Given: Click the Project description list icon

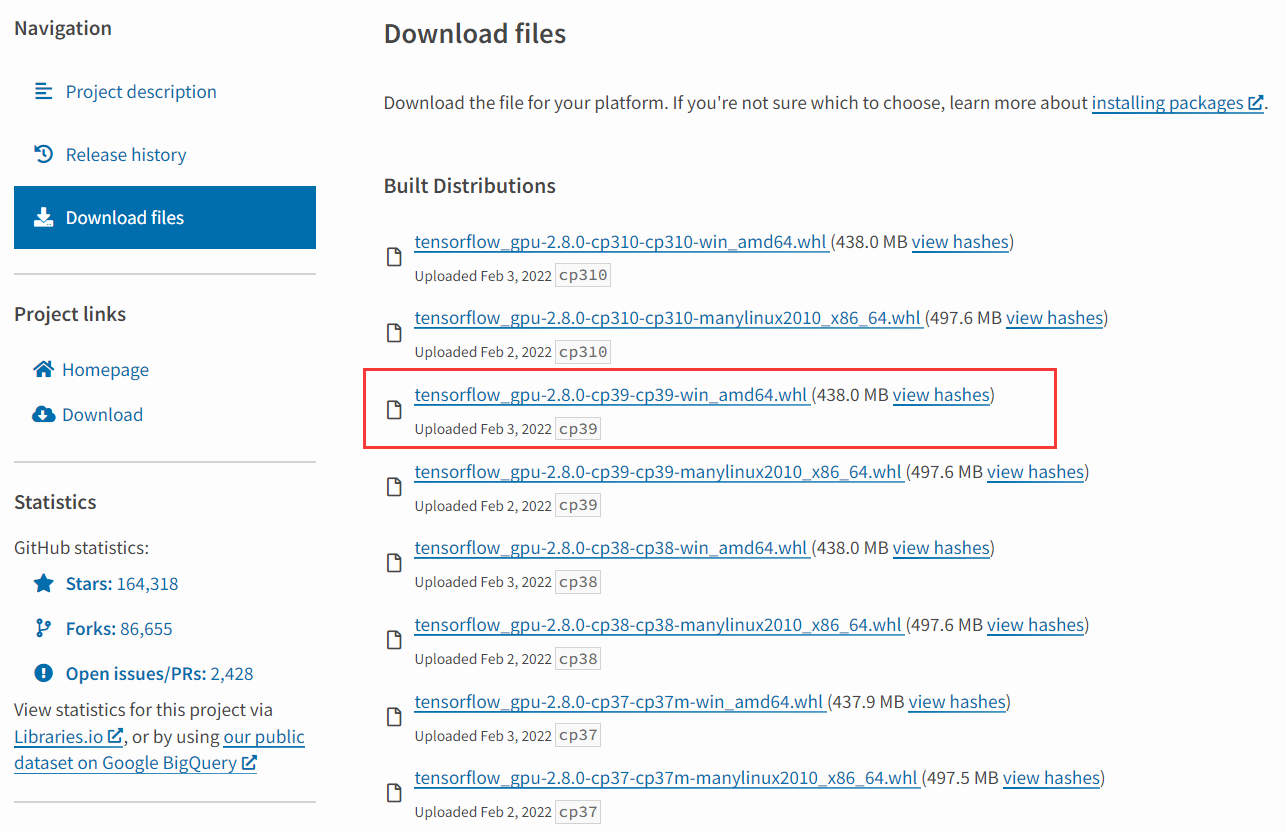Looking at the screenshot, I should pos(43,92).
